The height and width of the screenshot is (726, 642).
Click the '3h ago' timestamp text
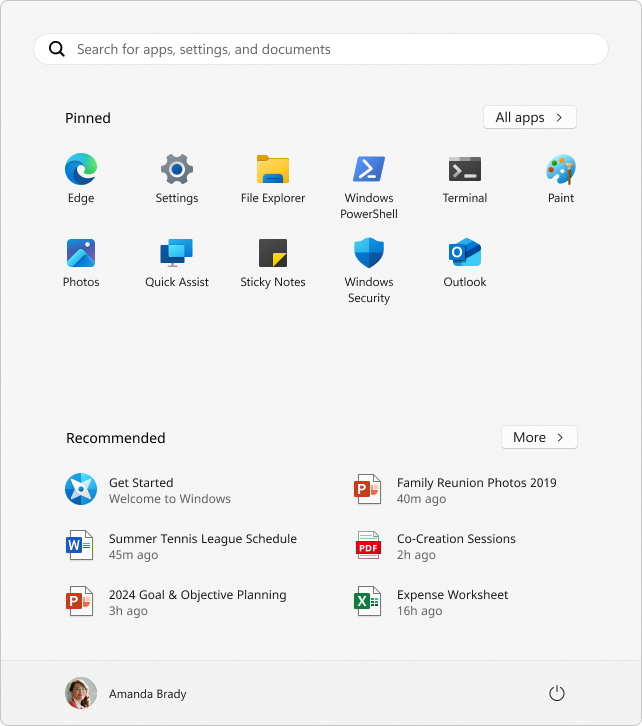(x=128, y=611)
